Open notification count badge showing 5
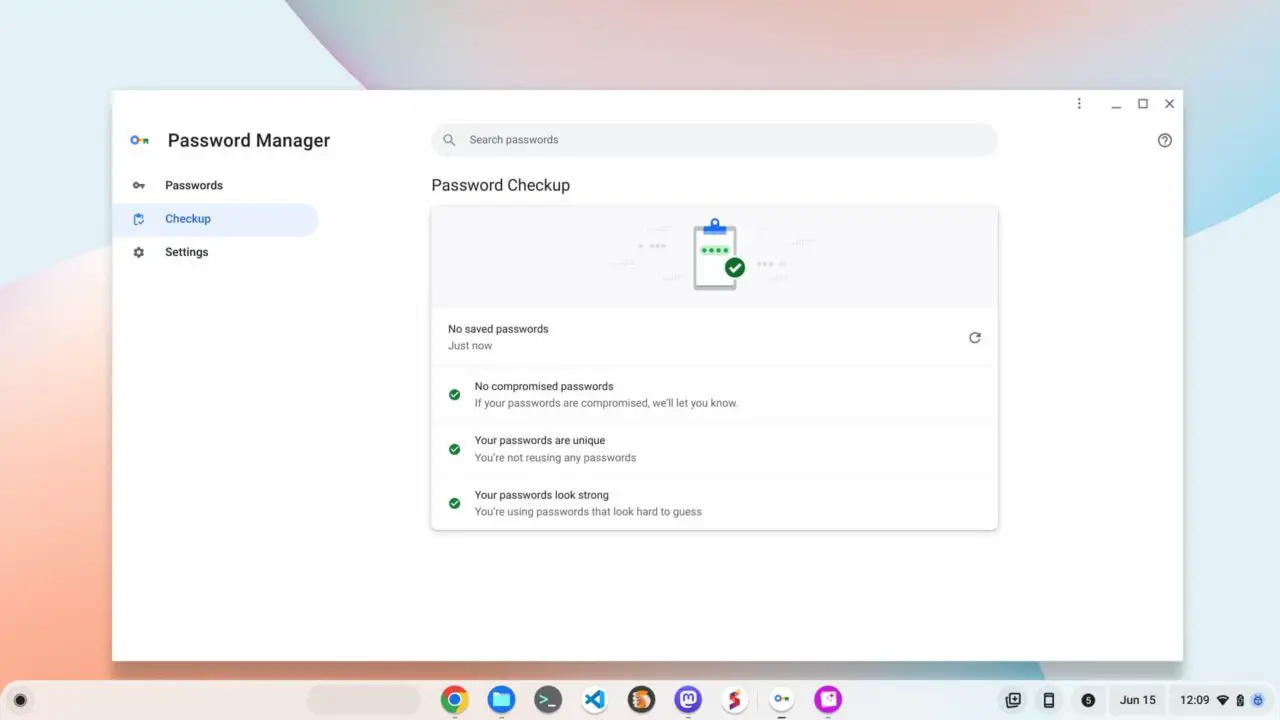Screen dimensions: 1280x720 (1088, 700)
